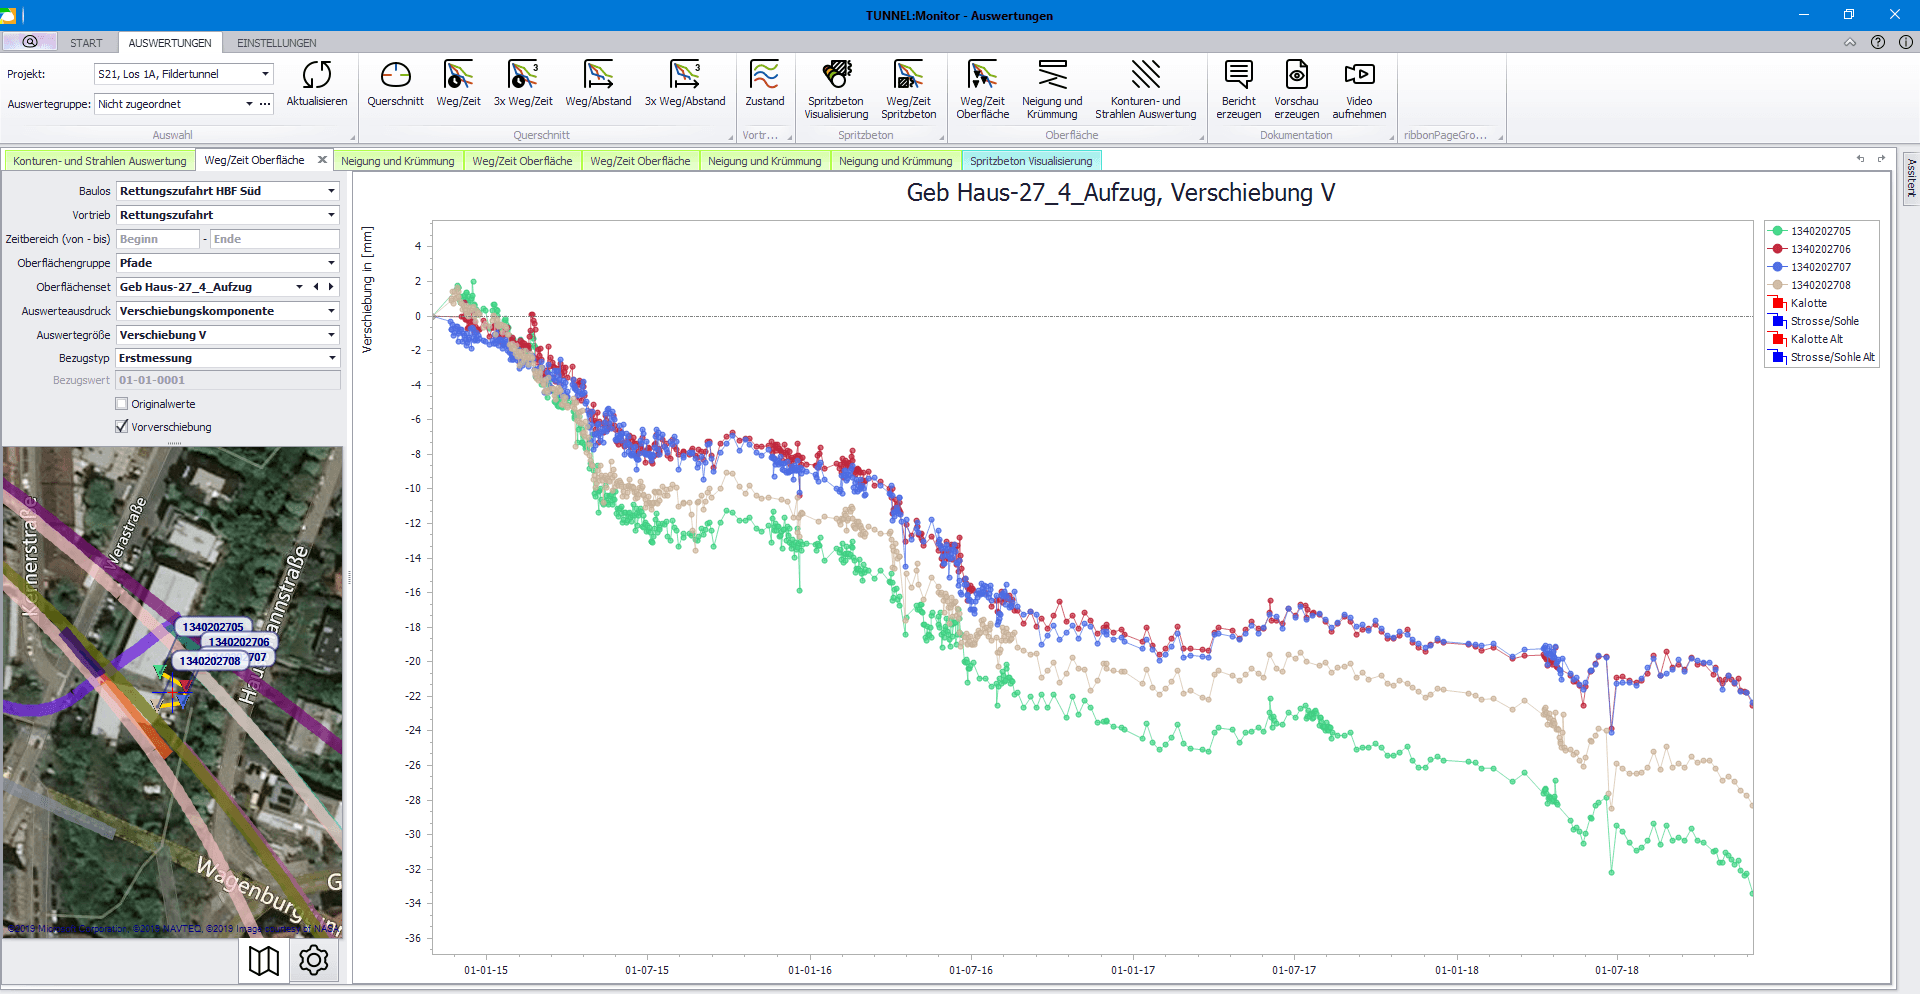Open the Konturen- und Strahlen Auswertung tab
Screen dimensions: 1920x994
100,161
